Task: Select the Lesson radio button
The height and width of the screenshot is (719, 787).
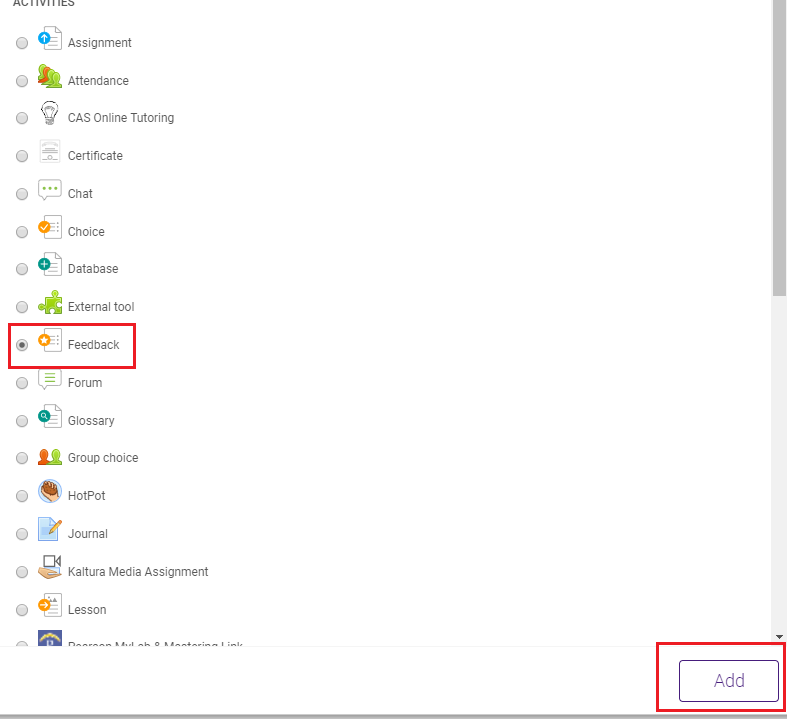Action: click(x=22, y=610)
